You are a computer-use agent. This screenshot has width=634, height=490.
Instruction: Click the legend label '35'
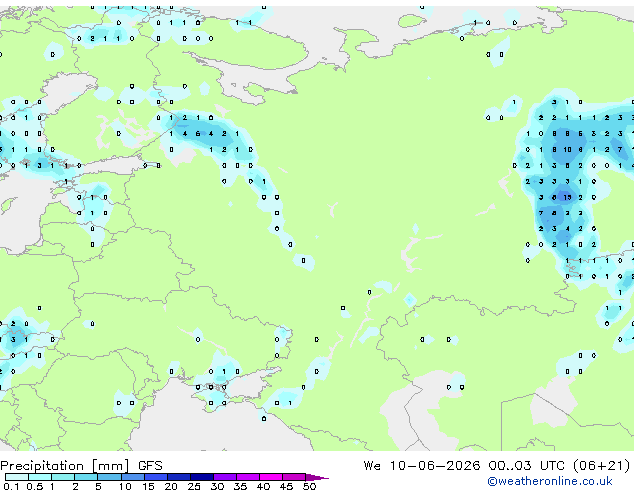[240, 486]
